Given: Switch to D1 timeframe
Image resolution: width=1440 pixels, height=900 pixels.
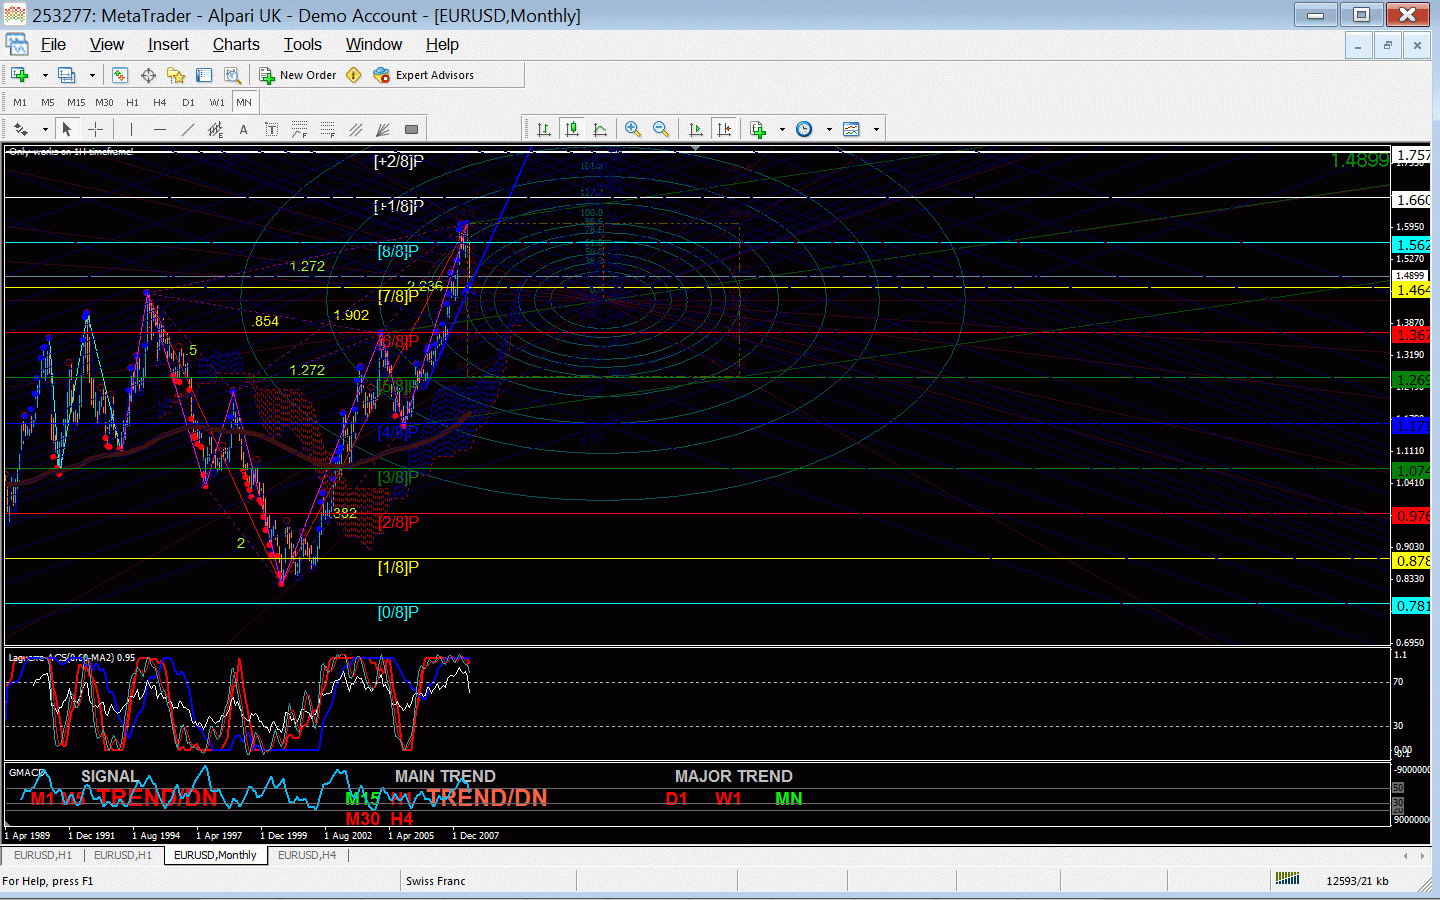Looking at the screenshot, I should coord(188,102).
